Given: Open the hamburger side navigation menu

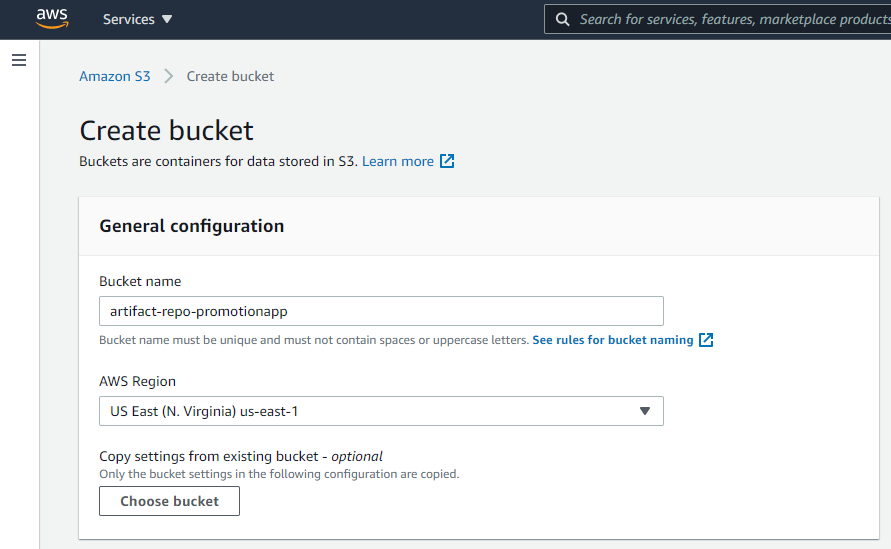Looking at the screenshot, I should point(19,60).
